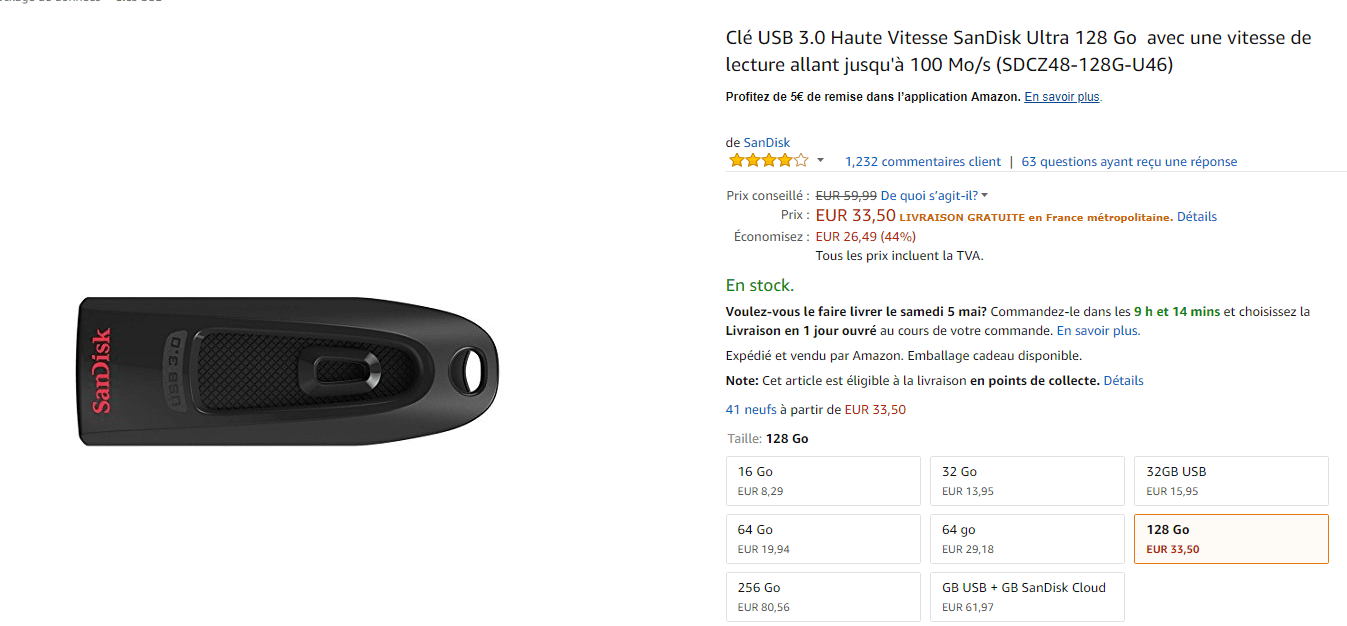Click the star rating icons
The image size is (1347, 626).
tap(767, 161)
